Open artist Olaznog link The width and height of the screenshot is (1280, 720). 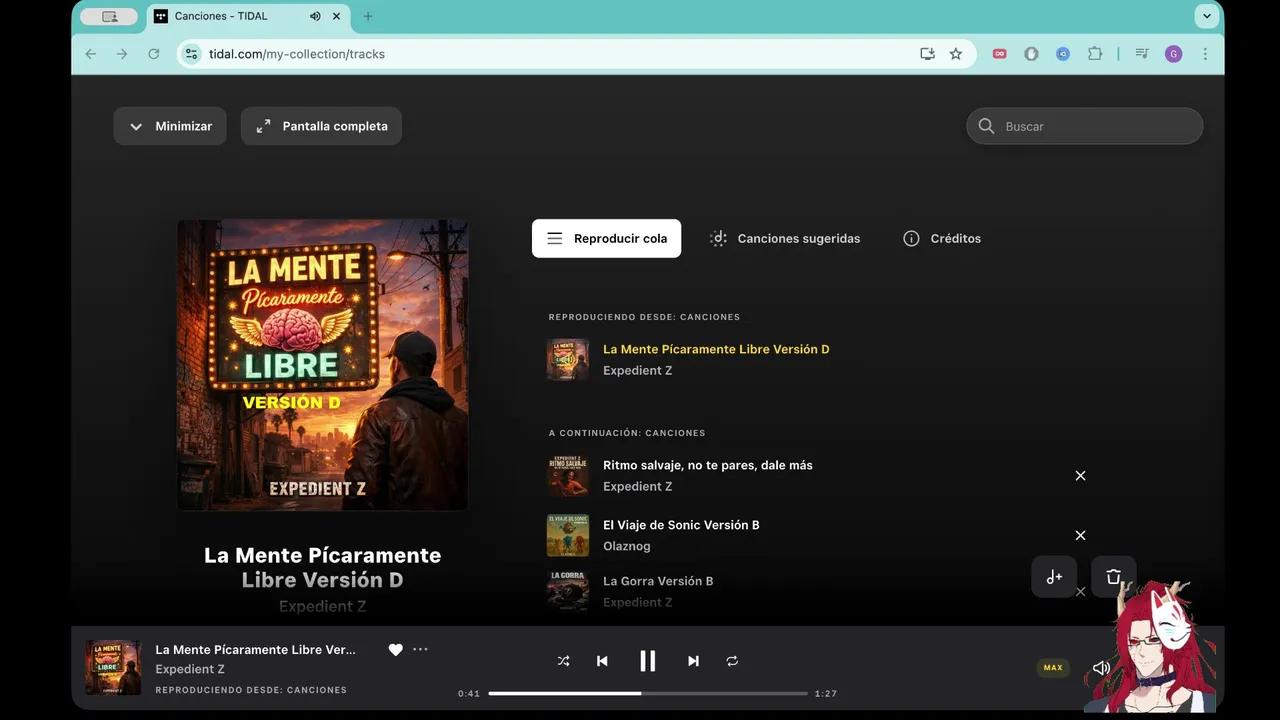[627, 546]
